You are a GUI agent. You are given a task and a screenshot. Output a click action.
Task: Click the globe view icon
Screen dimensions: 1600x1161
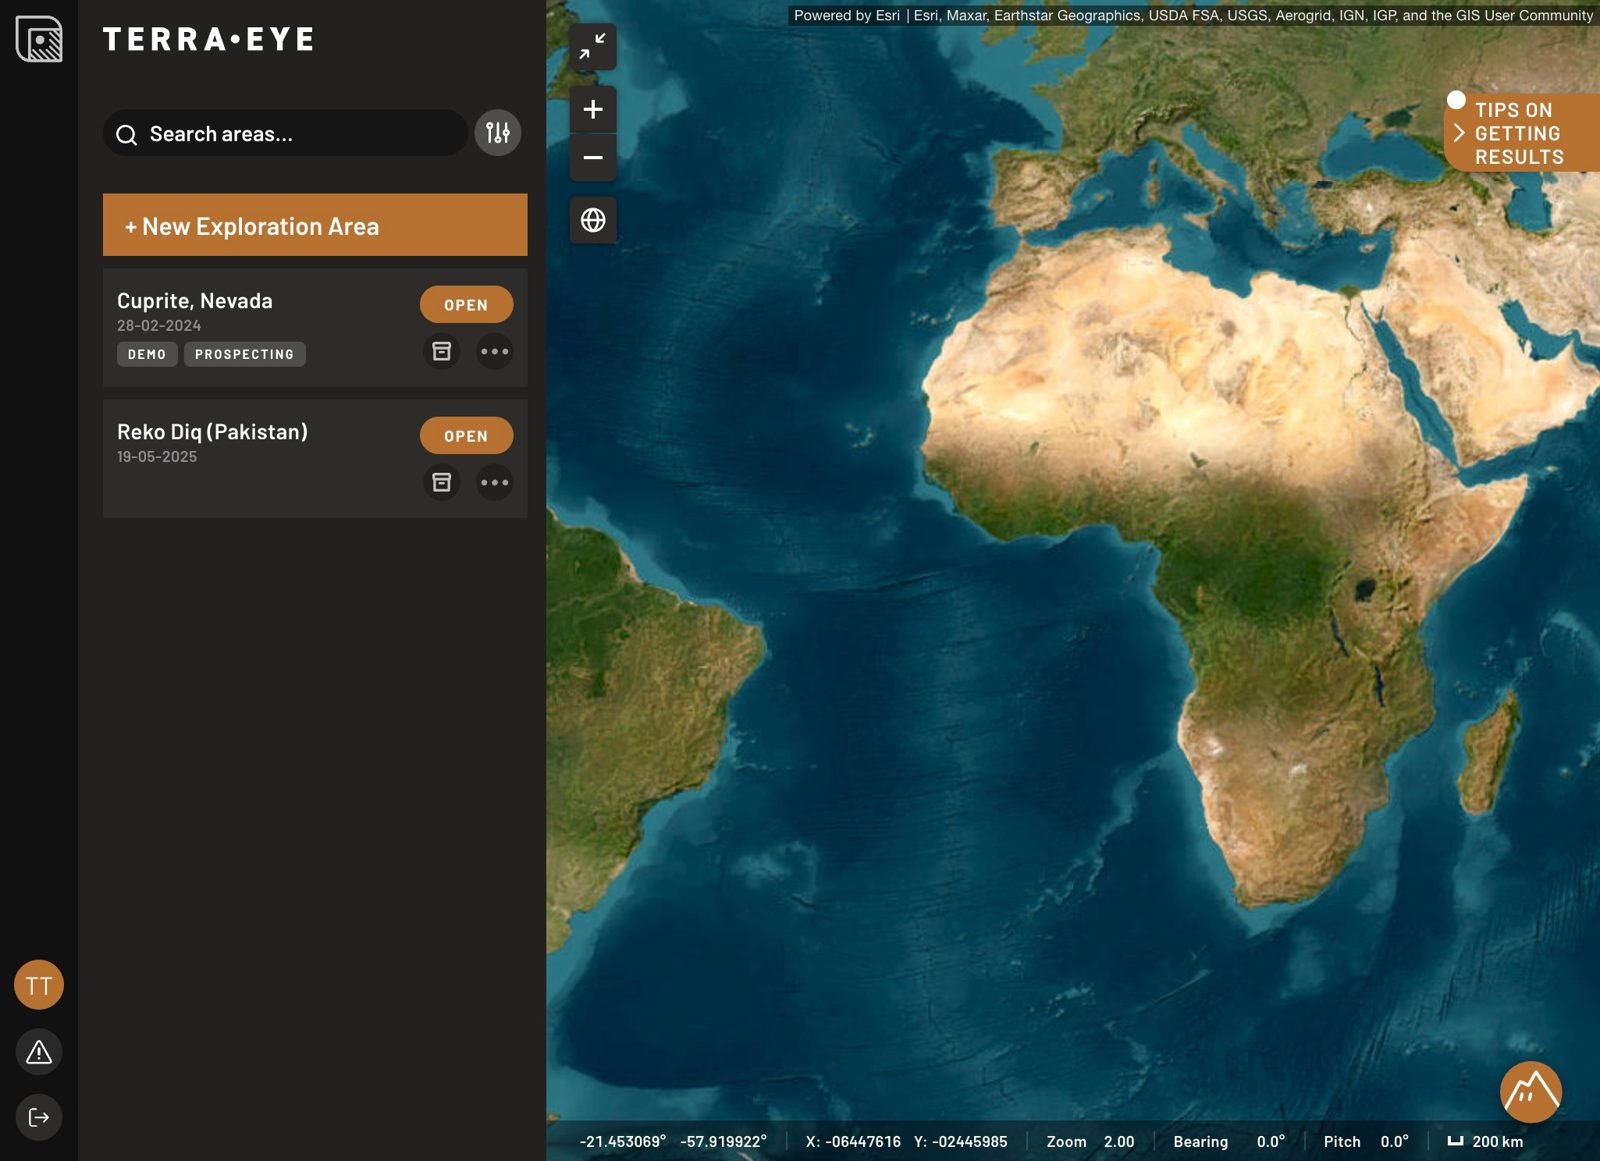593,220
